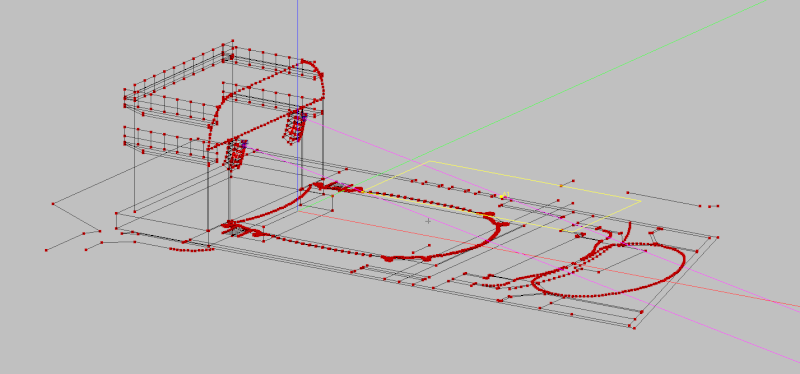The width and height of the screenshot is (800, 374).
Task: Click the origin where the axes meet
Action: (x=298, y=208)
